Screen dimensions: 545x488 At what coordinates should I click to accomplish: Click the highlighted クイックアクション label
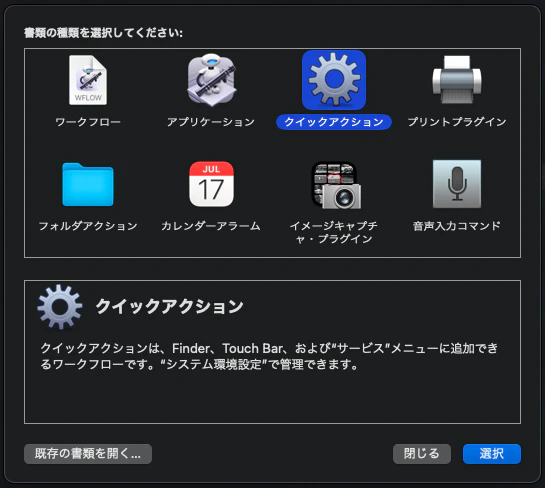(334, 122)
